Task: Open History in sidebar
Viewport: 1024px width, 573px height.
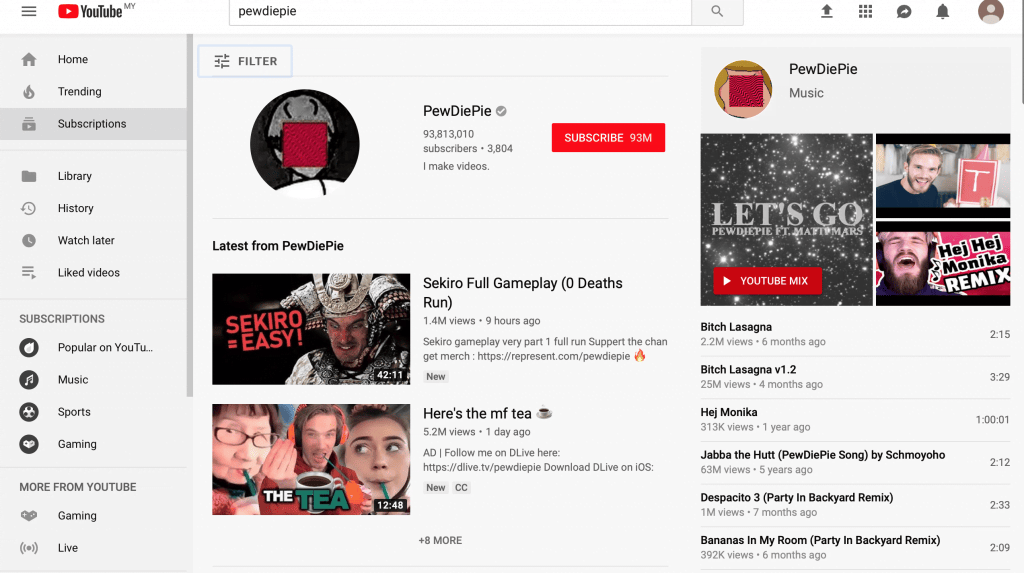Action: [93, 208]
